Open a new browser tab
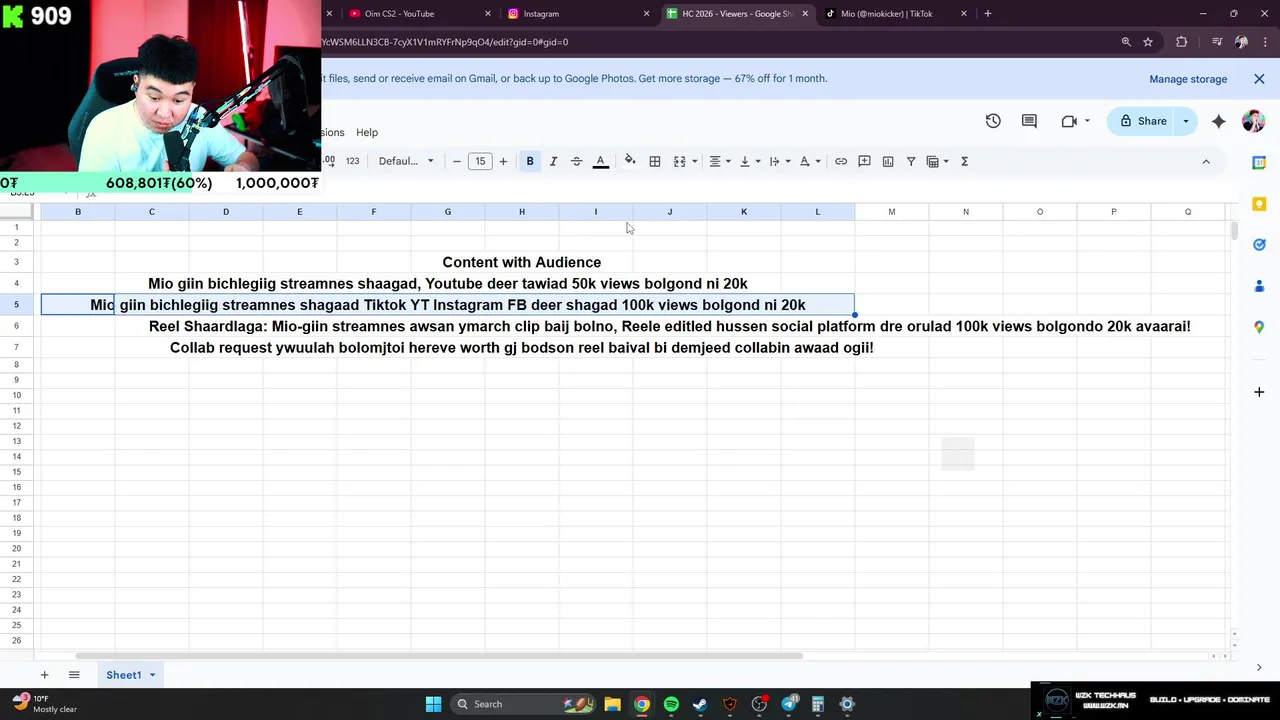The image size is (1280, 720). pos(988,14)
